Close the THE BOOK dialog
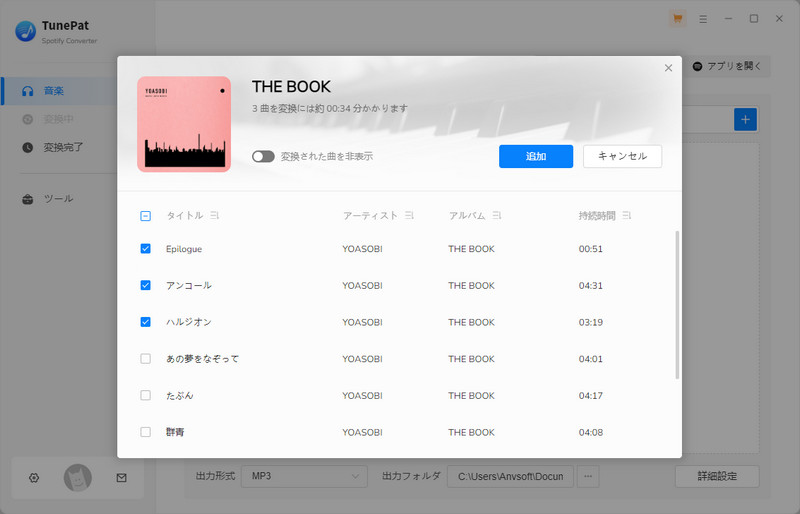This screenshot has height=514, width=800. coord(668,68)
